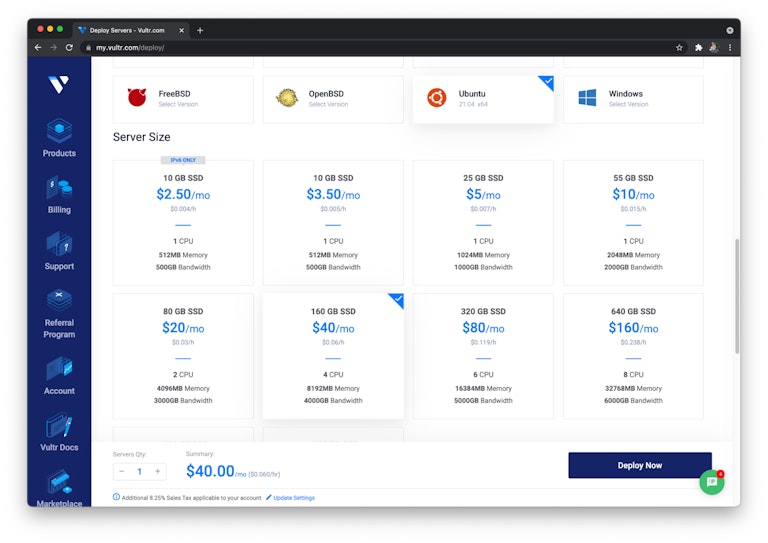Open the browser extensions puzzle icon
768x543 pixels.
point(698,47)
